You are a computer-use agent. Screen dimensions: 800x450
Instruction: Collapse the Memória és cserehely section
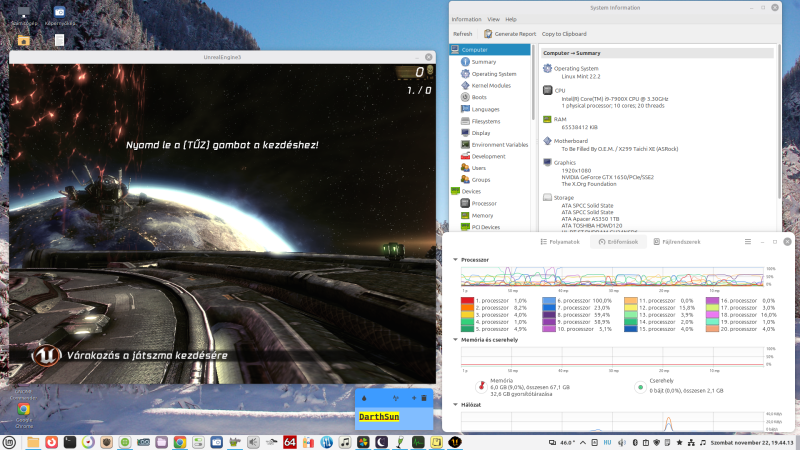(456, 340)
